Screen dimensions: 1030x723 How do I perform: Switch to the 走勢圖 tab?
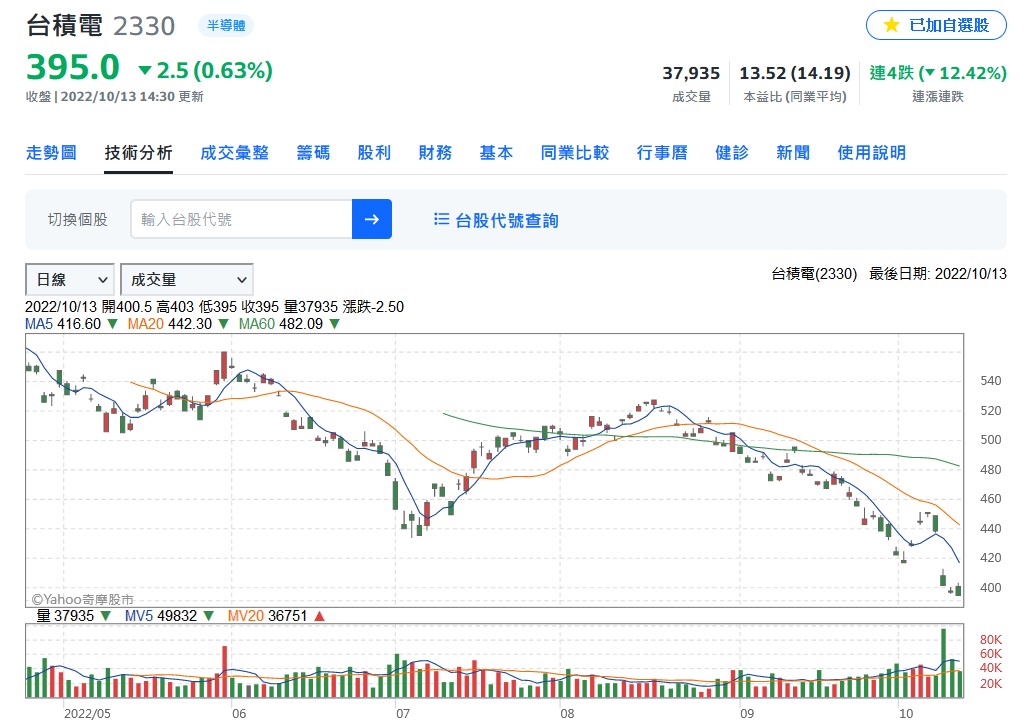click(x=51, y=153)
